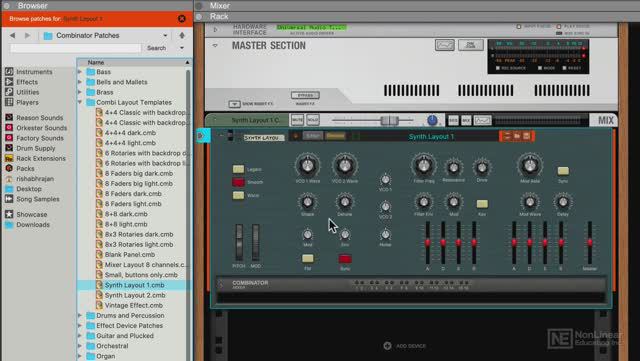Click the Combinator patch up/down selector
The image size is (640, 361).
click(507, 136)
